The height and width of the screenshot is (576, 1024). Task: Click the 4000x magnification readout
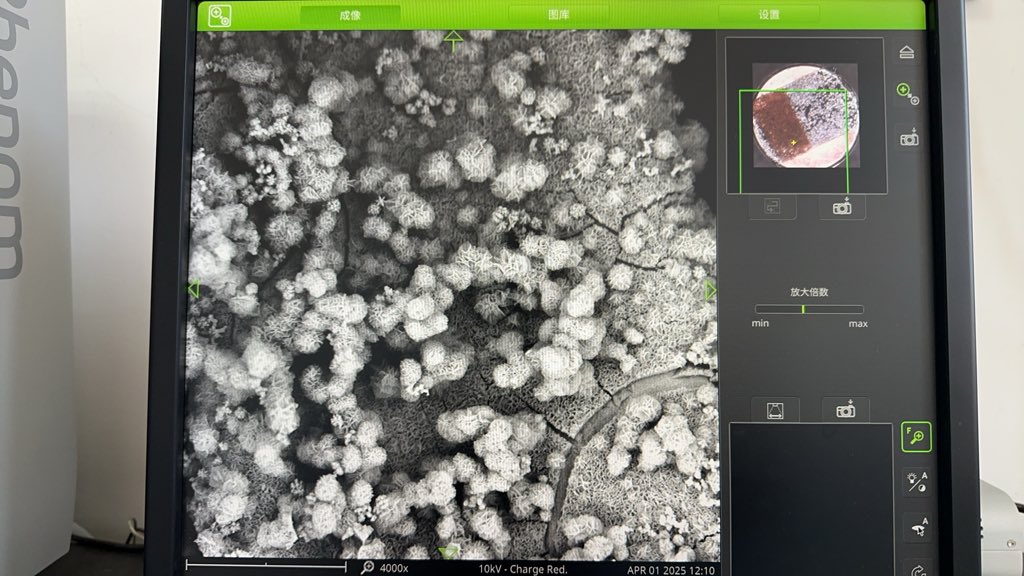[394, 568]
